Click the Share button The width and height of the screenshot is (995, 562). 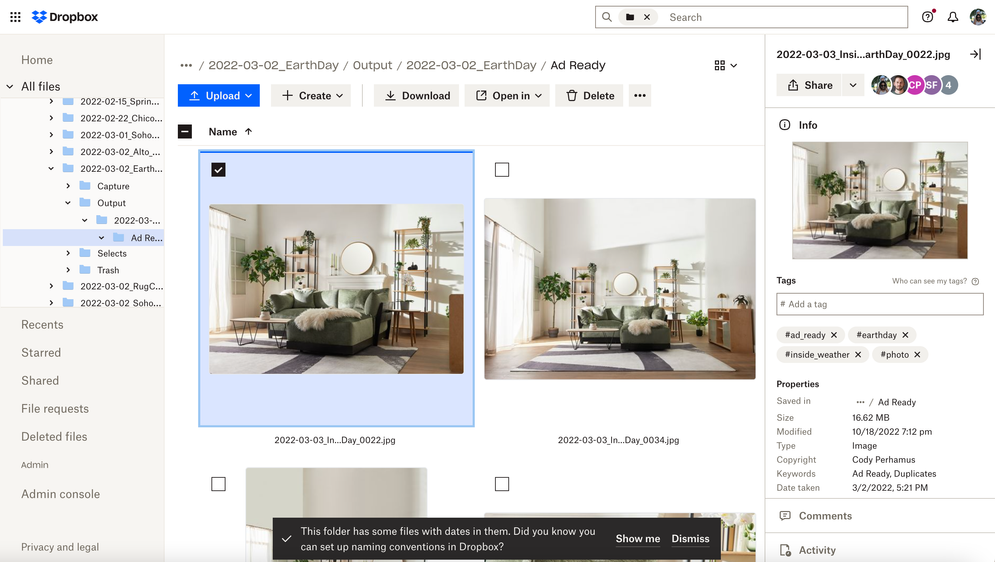tap(810, 85)
